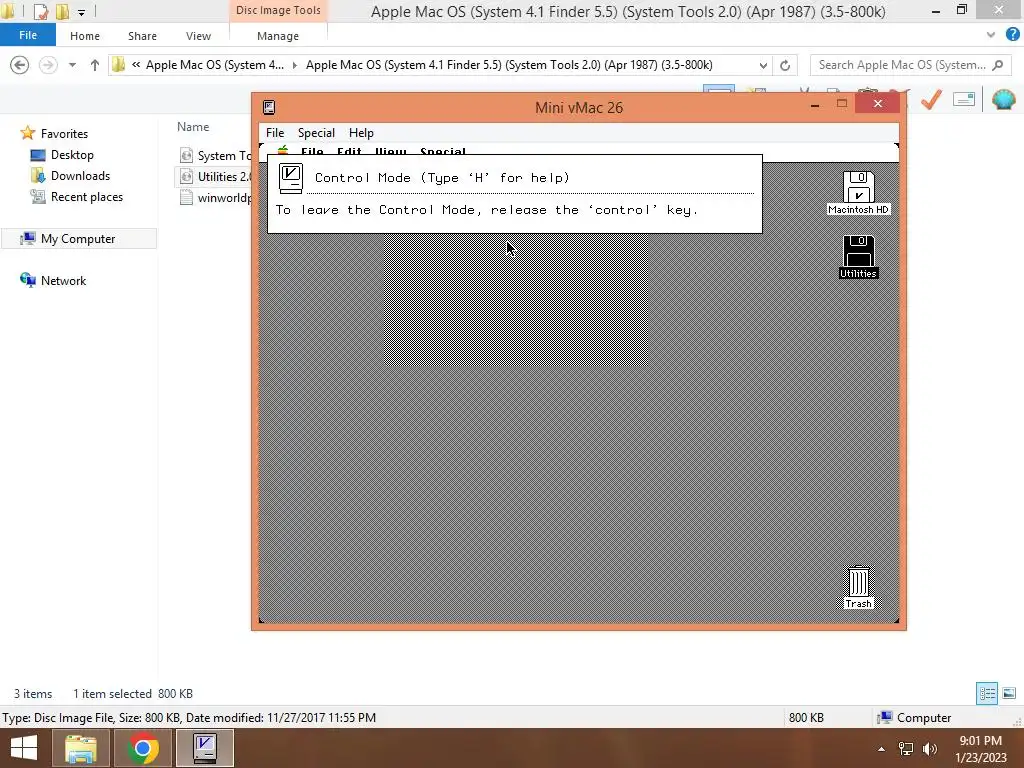Select the Utilities 2.0 disk image file
This screenshot has height=768, width=1024.
click(215, 176)
